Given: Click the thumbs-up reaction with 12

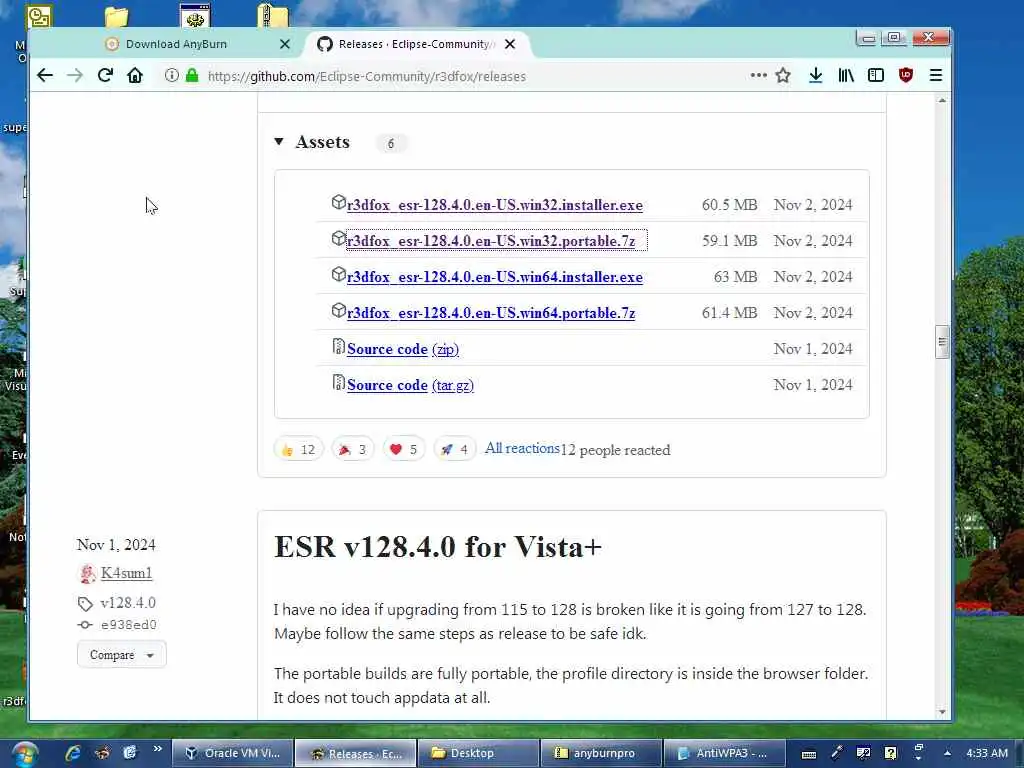Looking at the screenshot, I should tap(298, 449).
